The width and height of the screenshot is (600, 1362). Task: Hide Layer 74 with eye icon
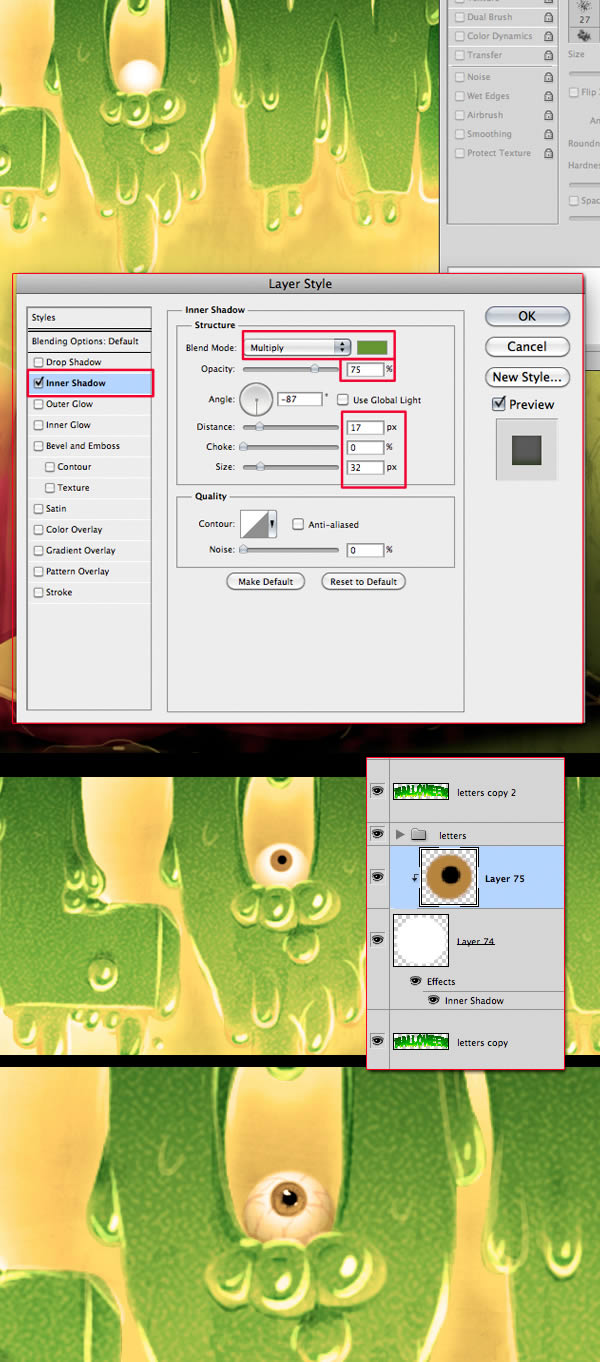tap(378, 940)
